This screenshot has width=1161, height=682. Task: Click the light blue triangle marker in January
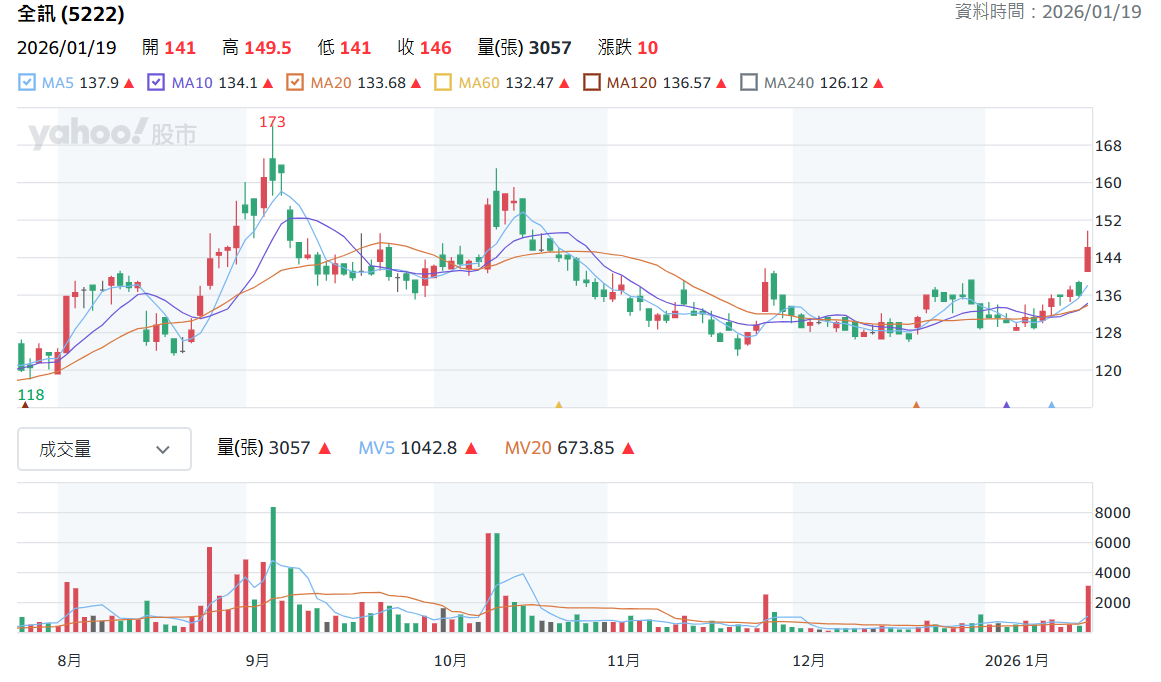pos(1051,404)
